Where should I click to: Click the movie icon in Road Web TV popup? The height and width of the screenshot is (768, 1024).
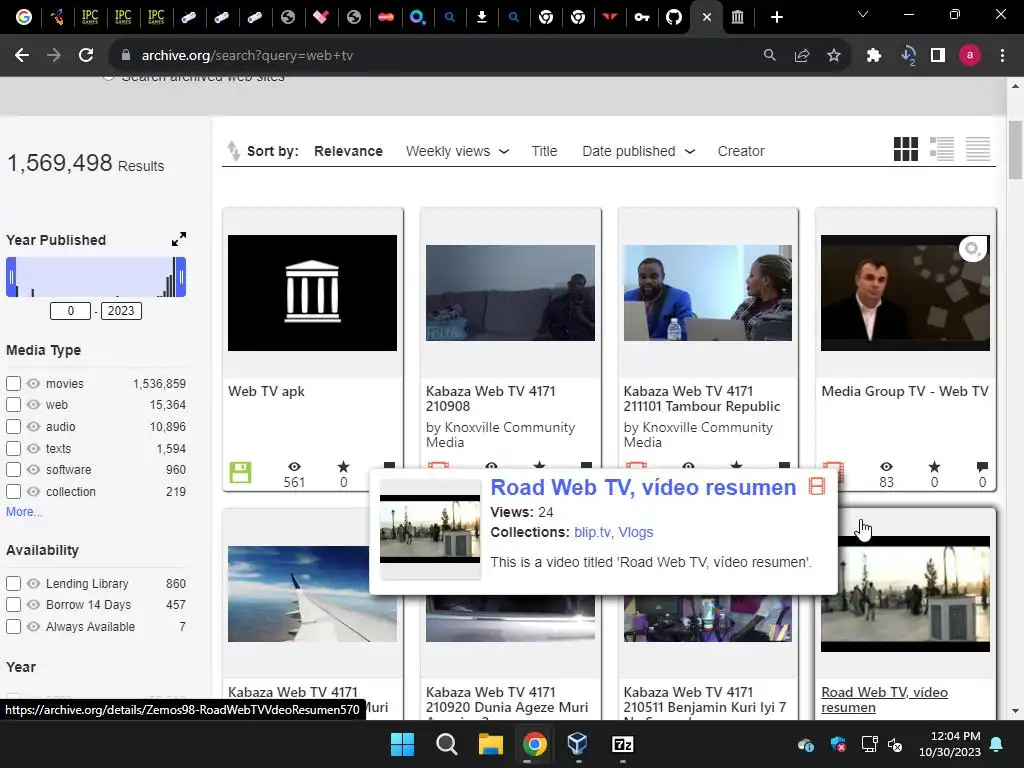point(817,487)
